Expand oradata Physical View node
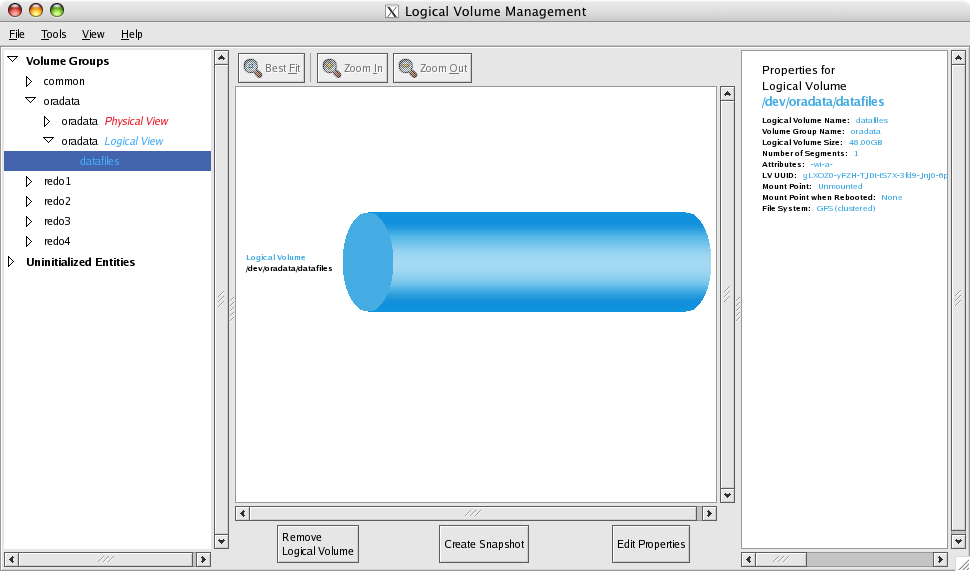Image resolution: width=970 pixels, height=571 pixels. [47, 121]
